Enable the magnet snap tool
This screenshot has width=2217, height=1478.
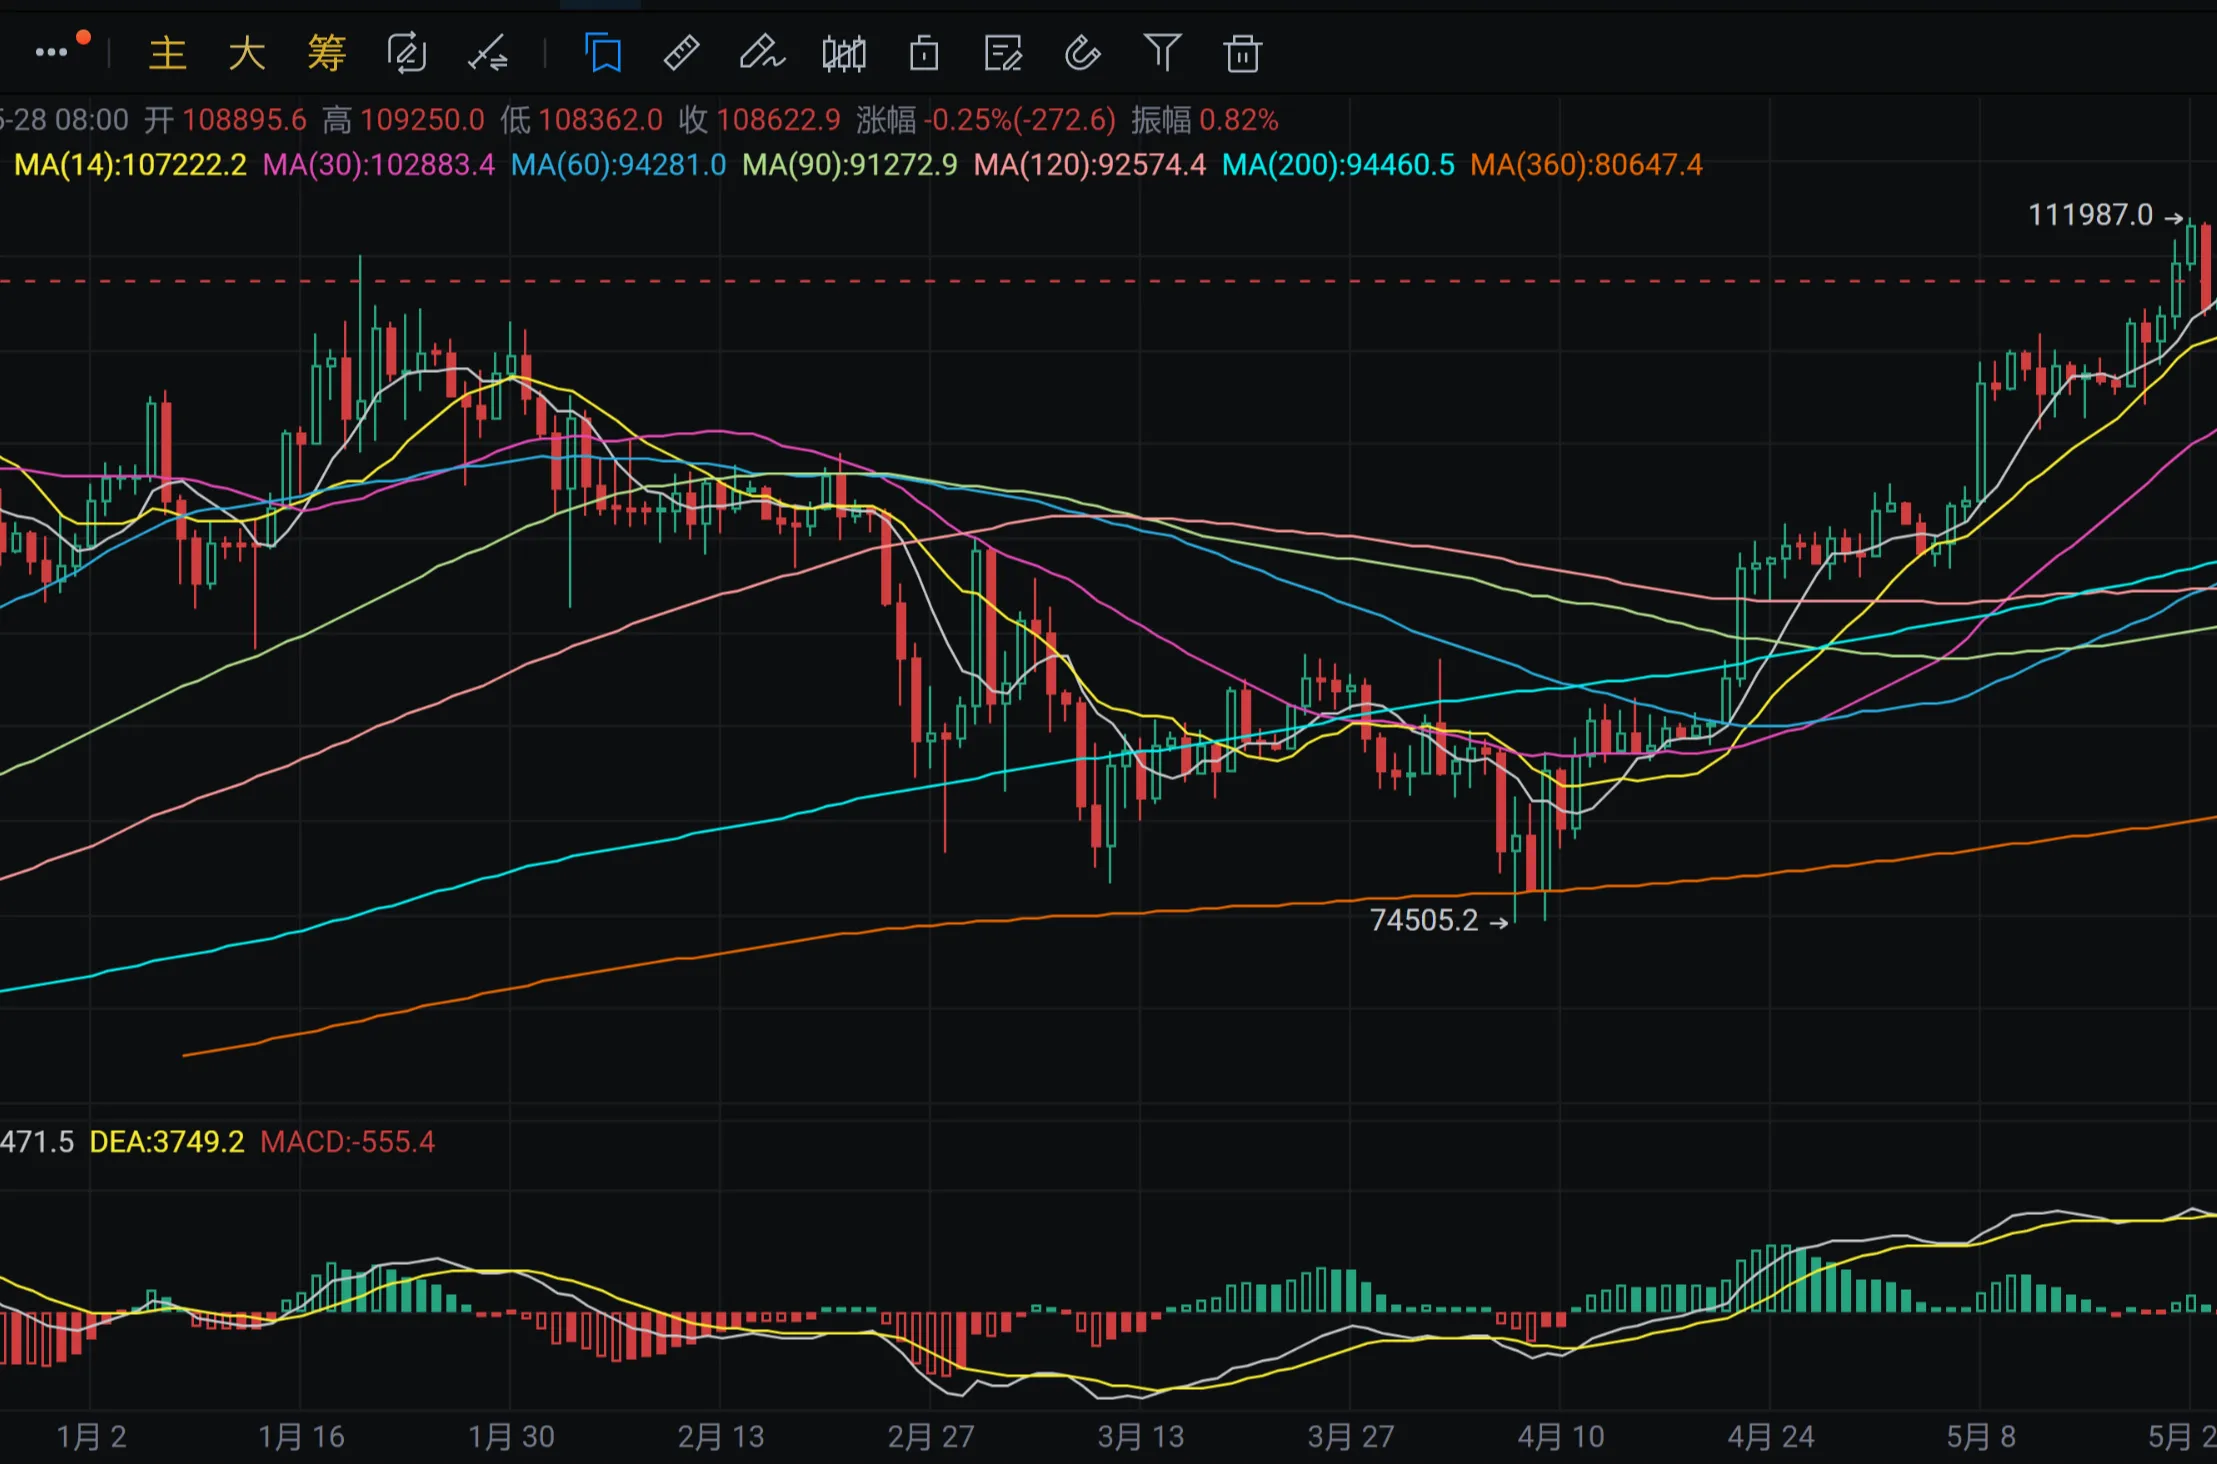[x=1083, y=53]
